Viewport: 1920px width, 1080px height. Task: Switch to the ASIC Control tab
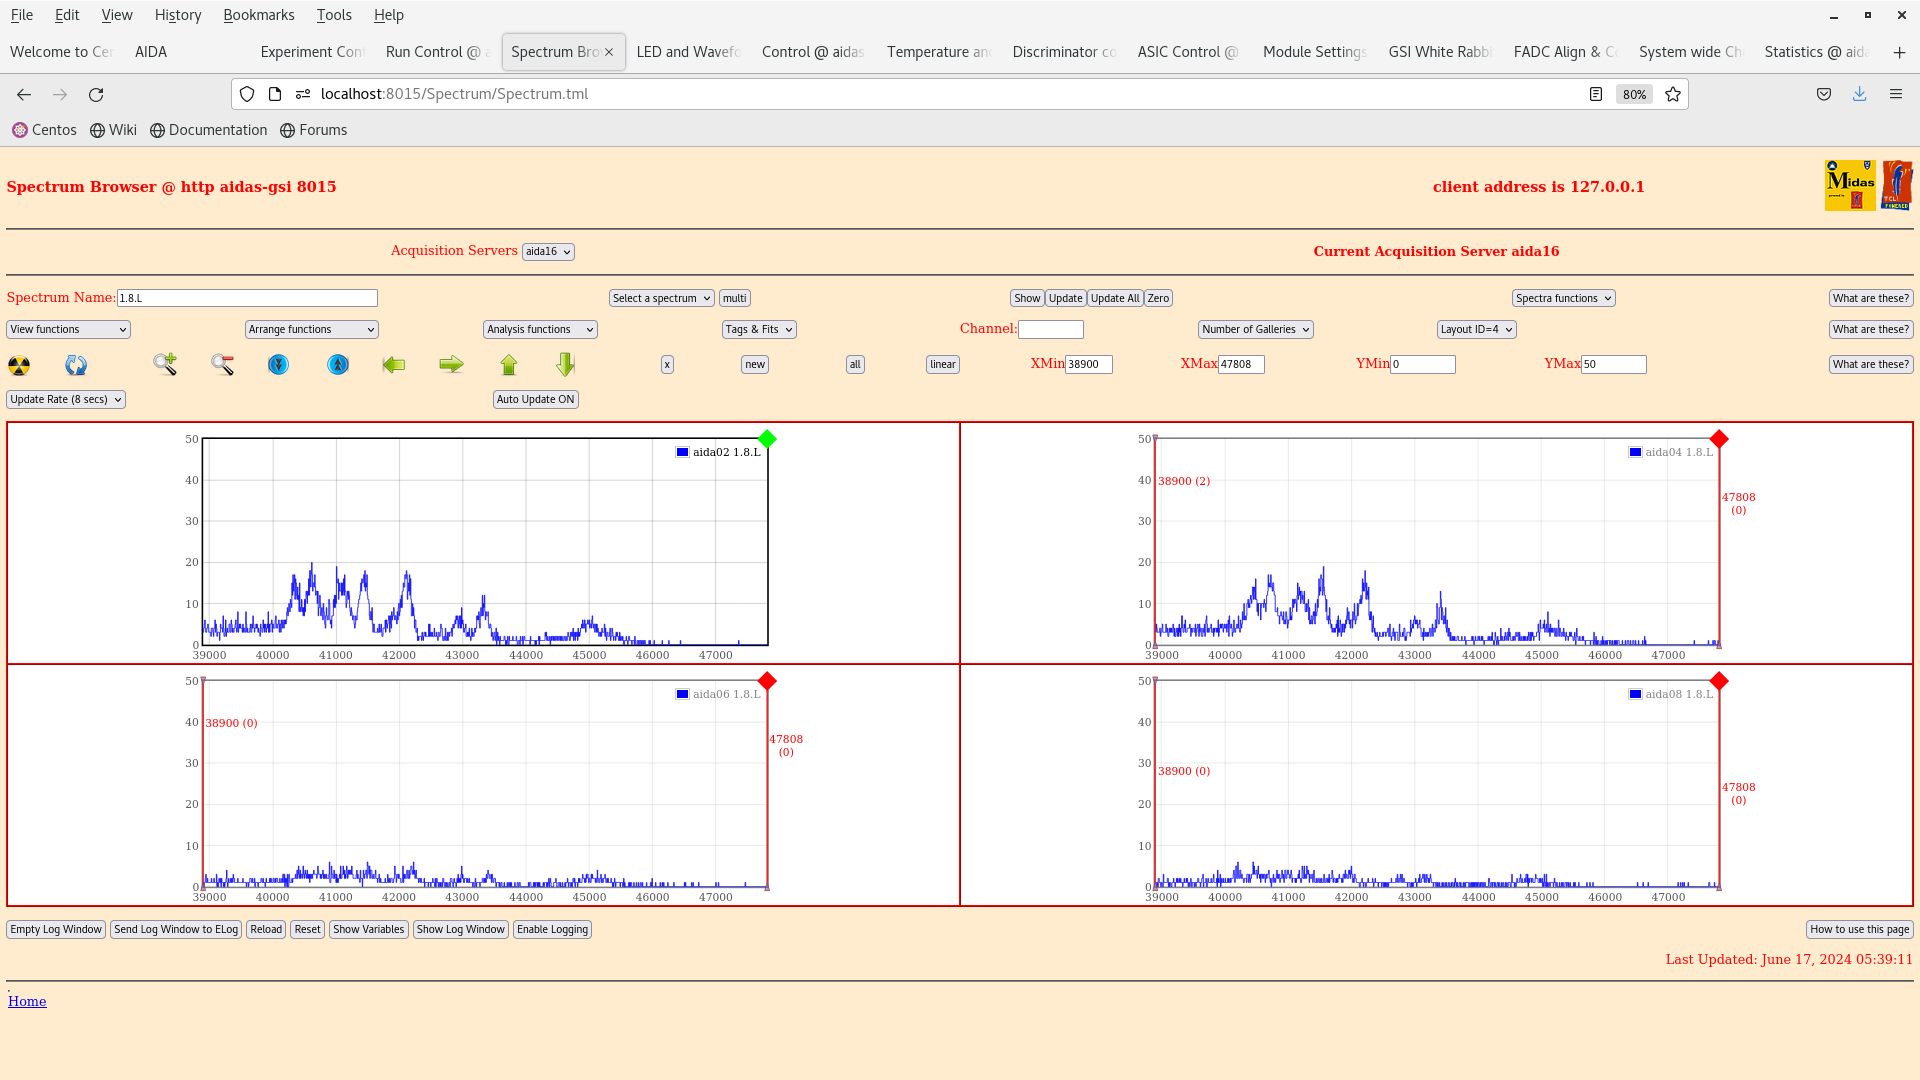[1189, 52]
